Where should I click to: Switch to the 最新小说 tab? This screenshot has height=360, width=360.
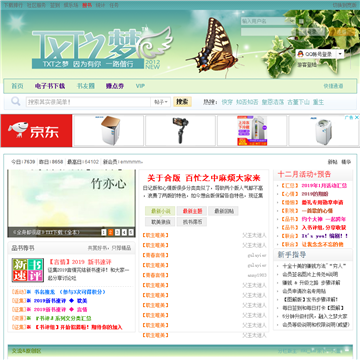tap(160, 211)
